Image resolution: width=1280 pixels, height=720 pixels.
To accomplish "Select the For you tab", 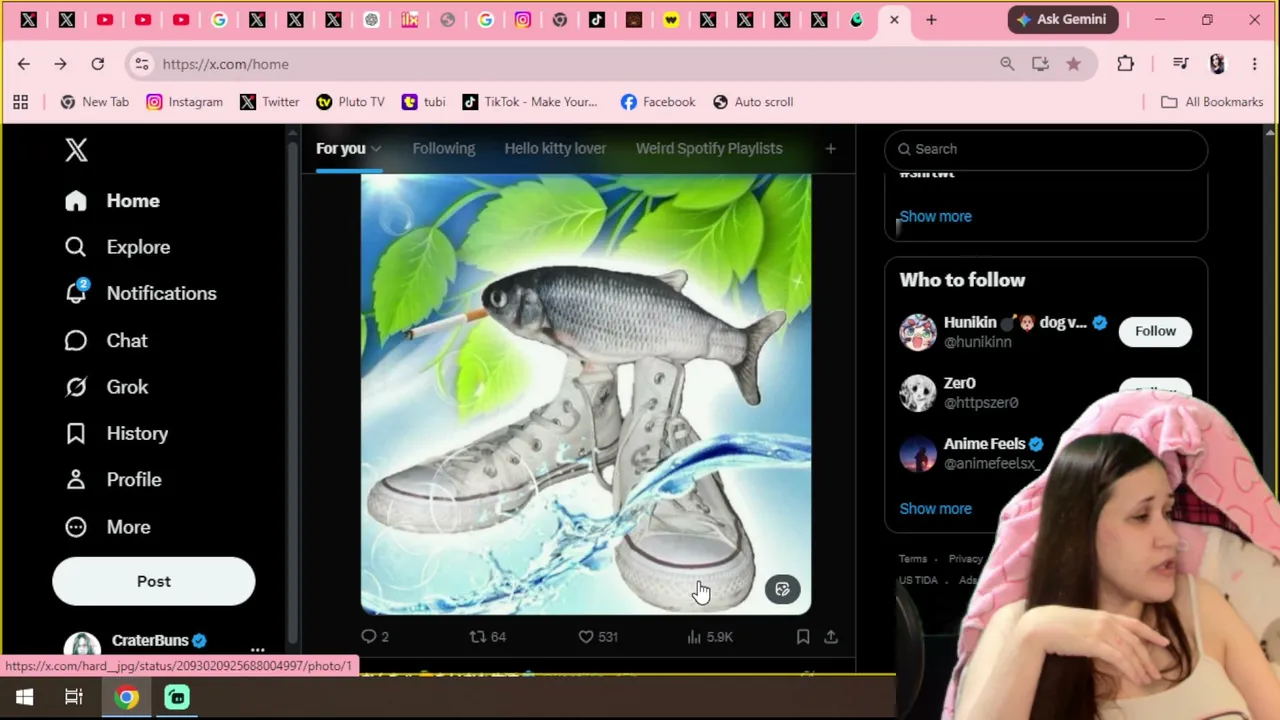I will coord(341,149).
